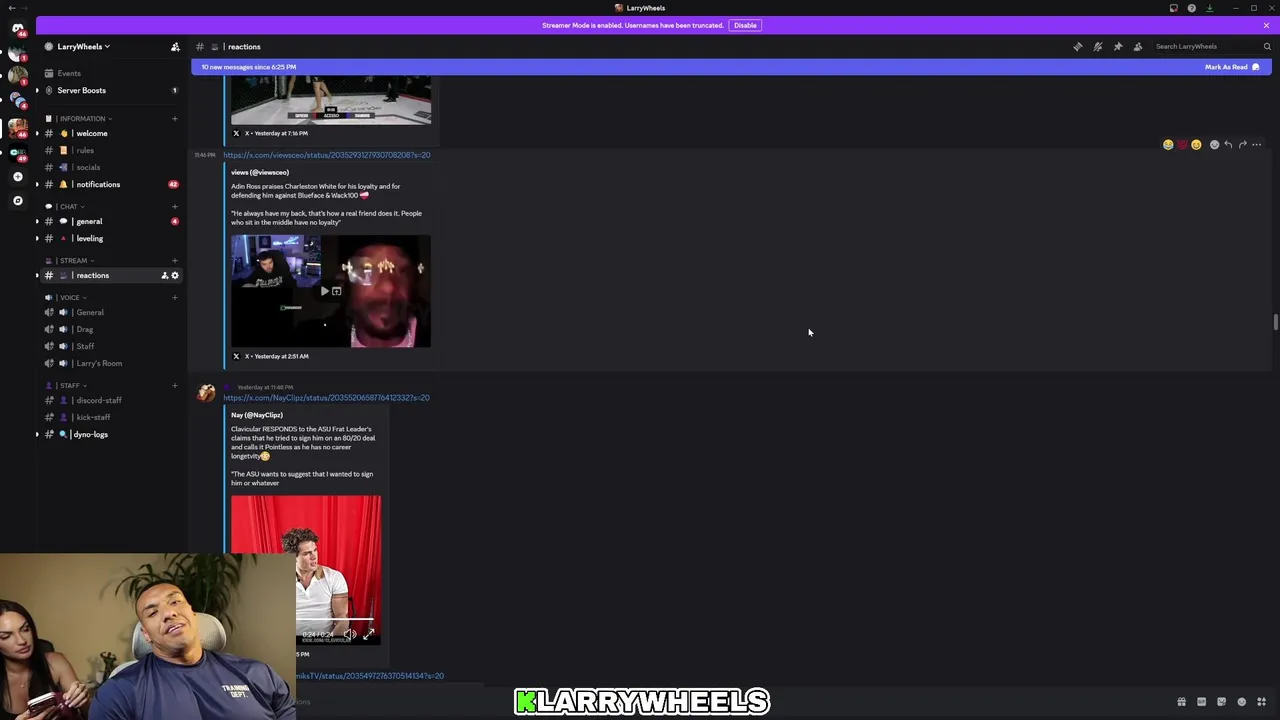Switch to the rules channel
This screenshot has width=1280, height=720.
pos(110,151)
